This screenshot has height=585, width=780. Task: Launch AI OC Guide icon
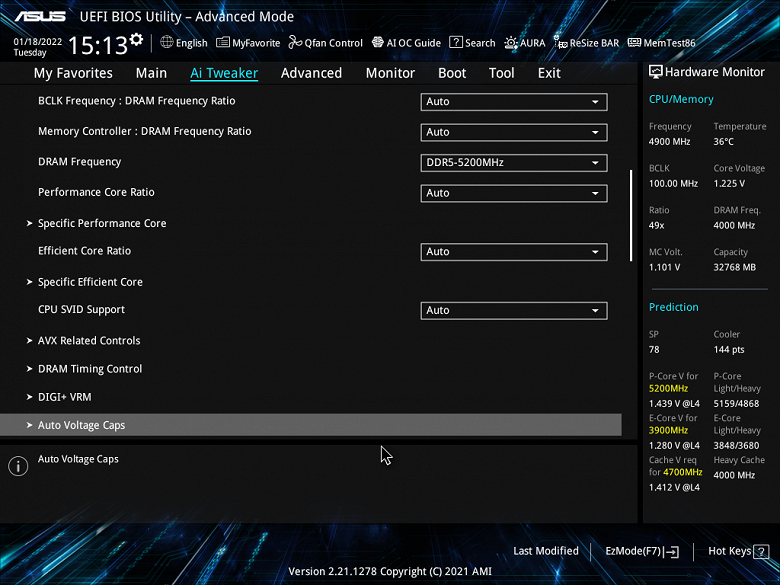click(378, 43)
